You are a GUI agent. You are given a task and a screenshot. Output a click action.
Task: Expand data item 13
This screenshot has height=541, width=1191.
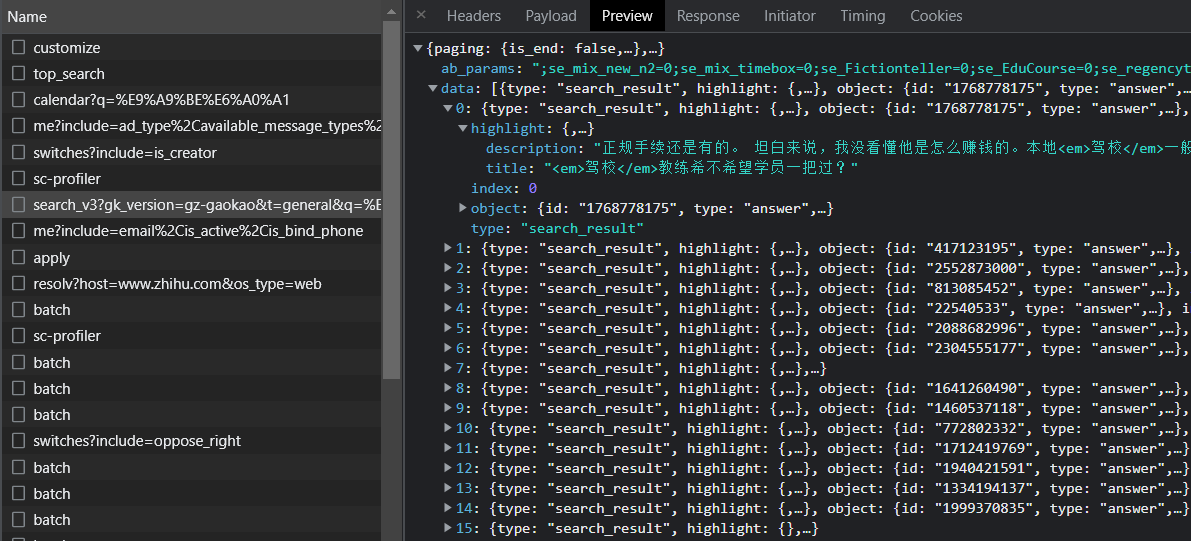[x=447, y=488]
